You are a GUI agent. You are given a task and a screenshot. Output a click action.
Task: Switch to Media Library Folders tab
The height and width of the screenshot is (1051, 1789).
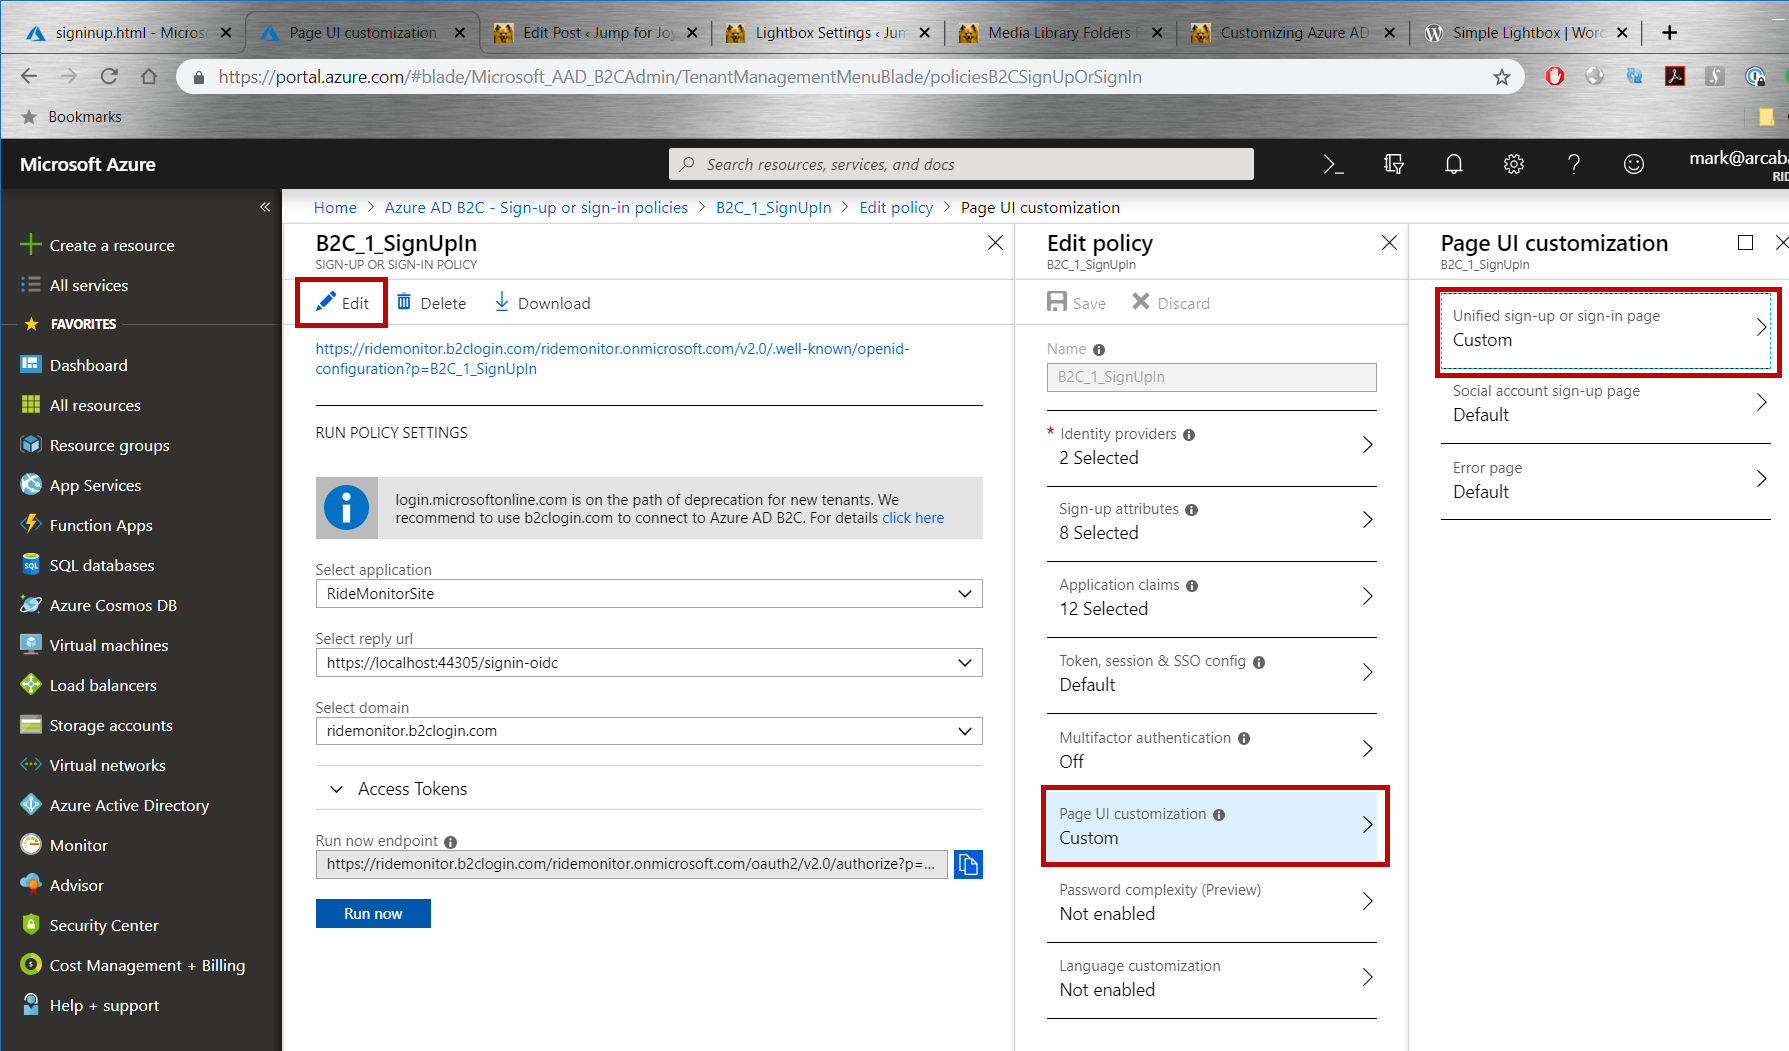coord(1062,33)
